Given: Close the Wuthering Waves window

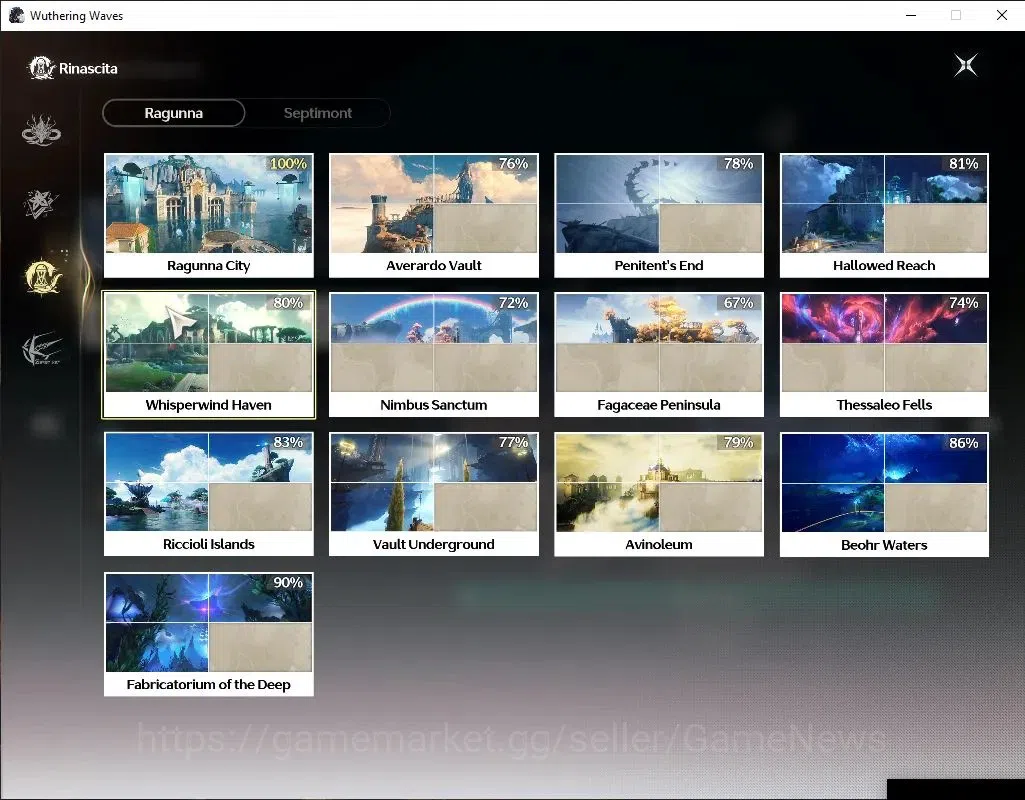Looking at the screenshot, I should tap(1001, 15).
